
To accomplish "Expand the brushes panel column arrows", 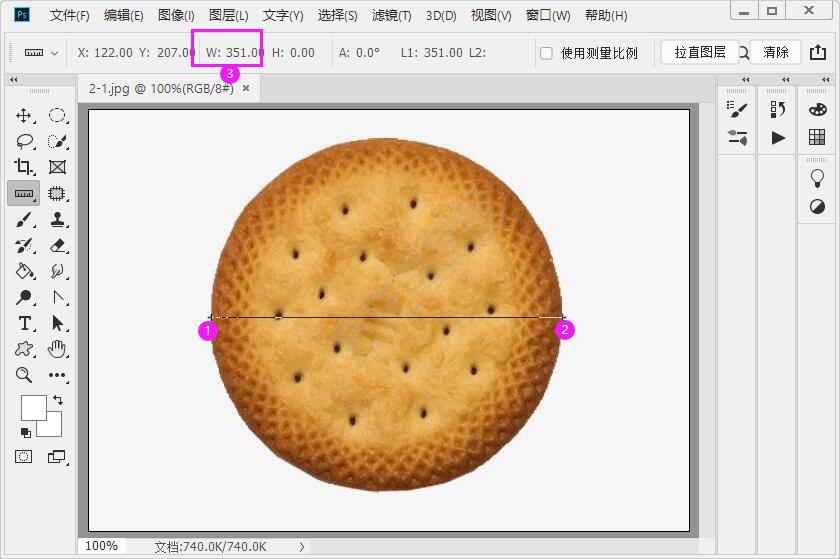I will [746, 79].
